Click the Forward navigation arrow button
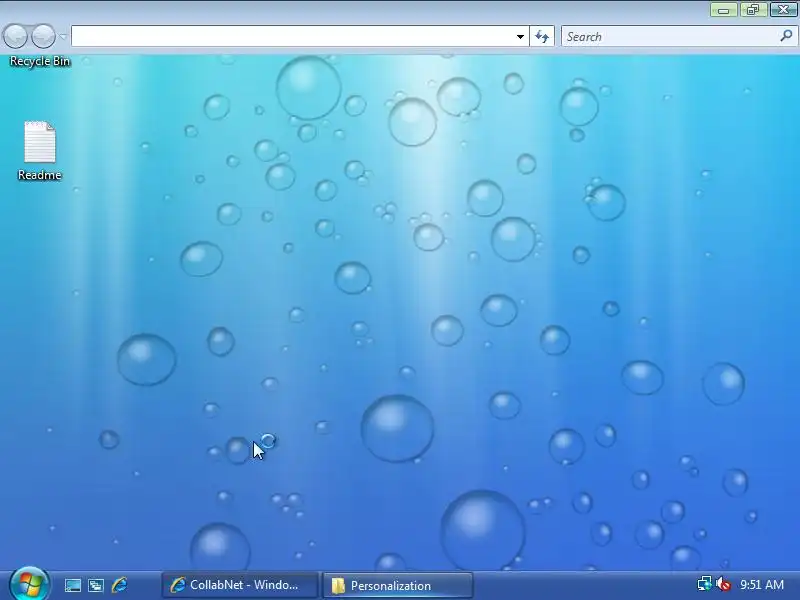 pyautogui.click(x=43, y=36)
